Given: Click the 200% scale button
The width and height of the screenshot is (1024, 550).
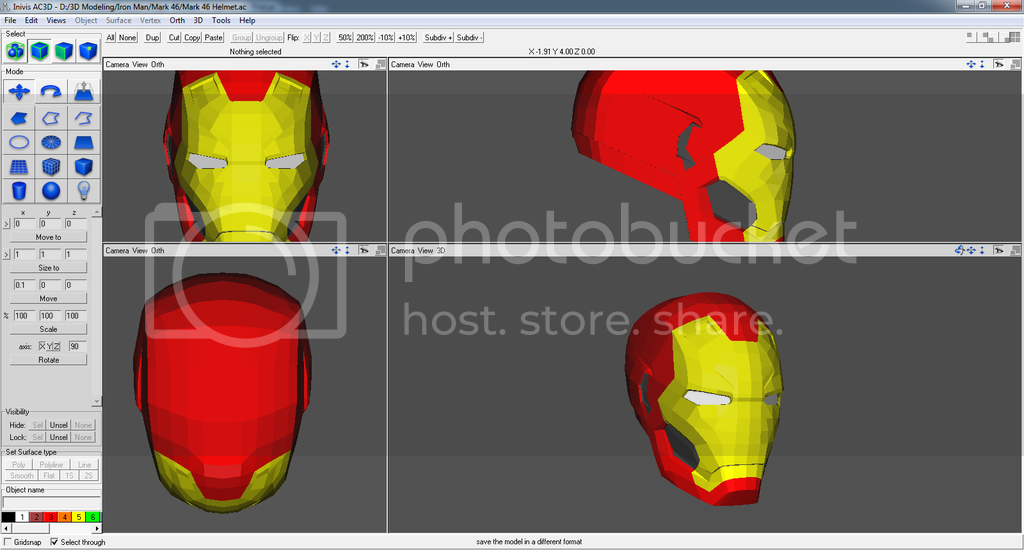Looking at the screenshot, I should pyautogui.click(x=364, y=37).
